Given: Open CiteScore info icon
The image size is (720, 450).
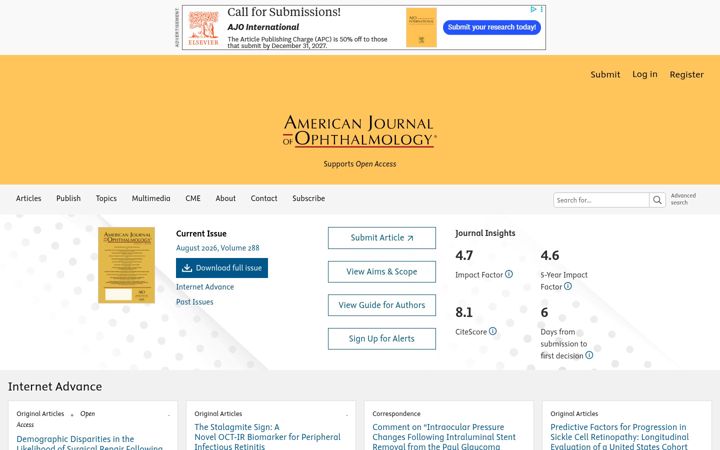Looking at the screenshot, I should (x=493, y=331).
